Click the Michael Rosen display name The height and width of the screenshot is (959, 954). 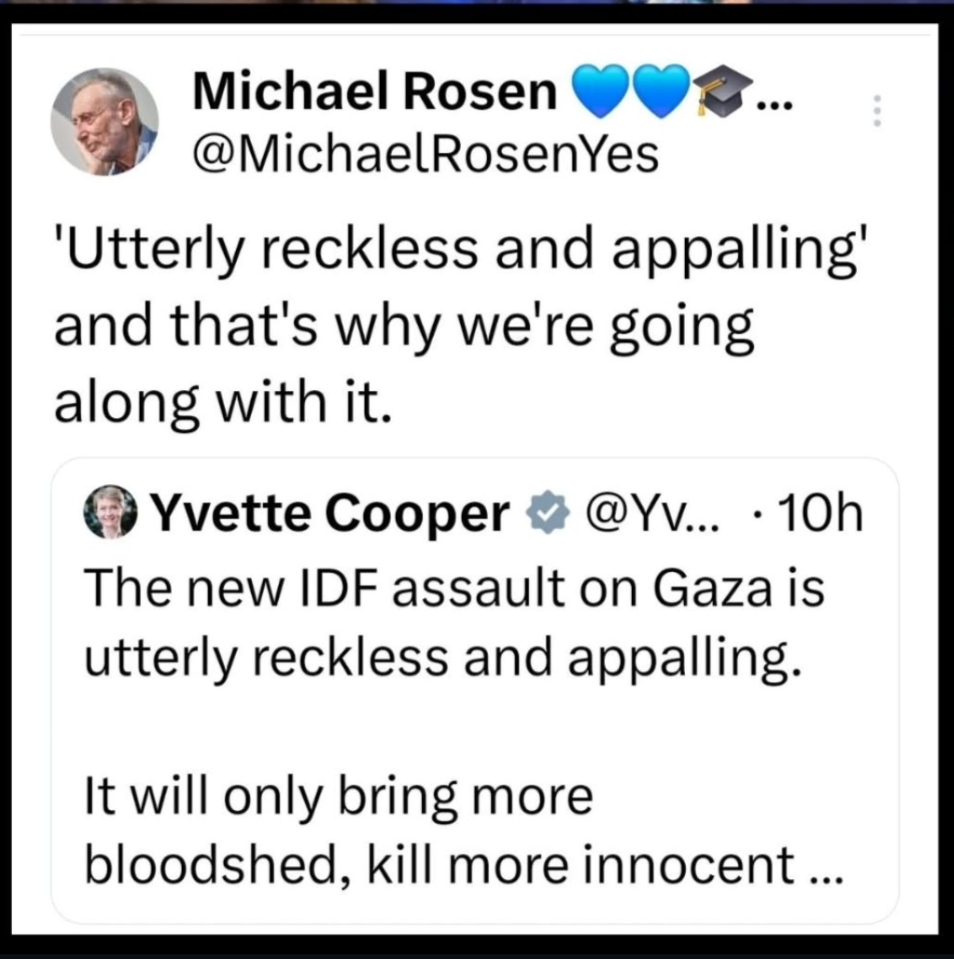[x=374, y=93]
